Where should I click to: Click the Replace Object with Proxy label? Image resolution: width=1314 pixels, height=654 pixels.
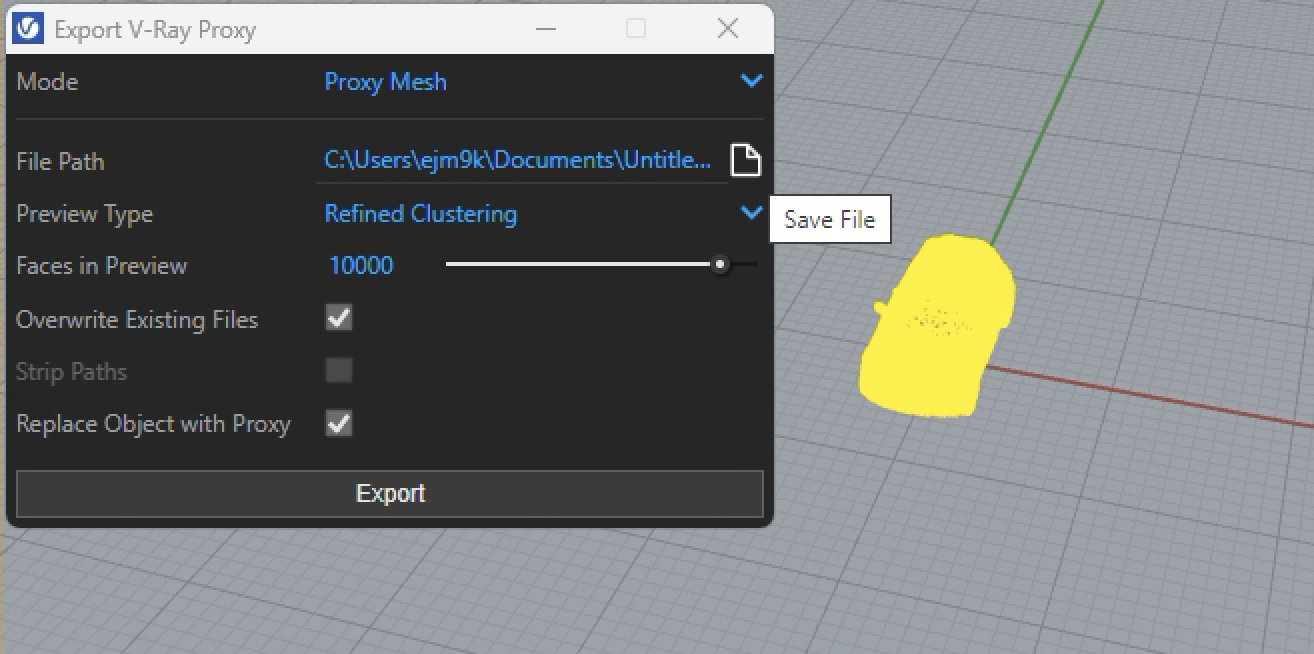tap(153, 424)
